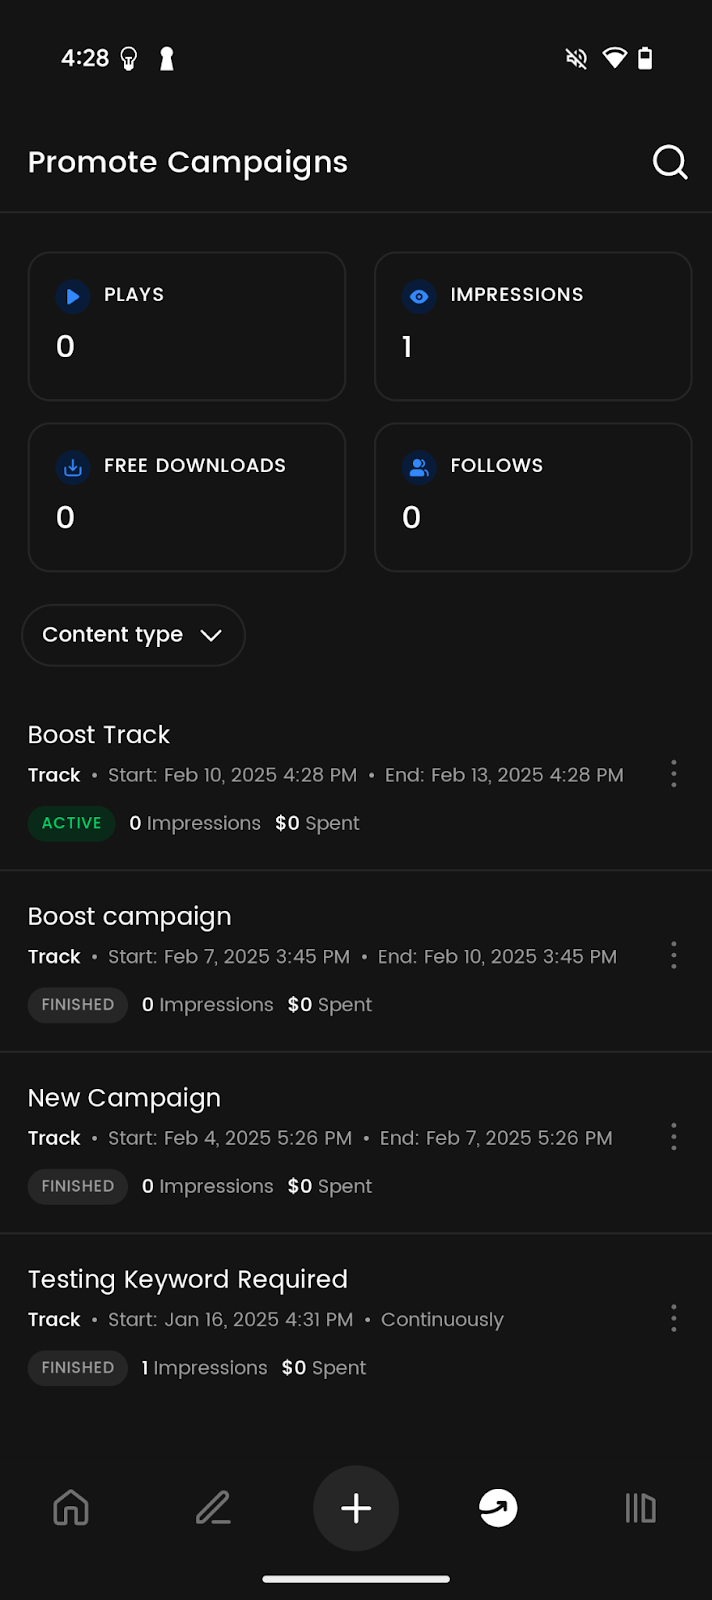Select the FREE DOWNLOADS stat card
Screen dimensions: 712x1600
pos(187,497)
